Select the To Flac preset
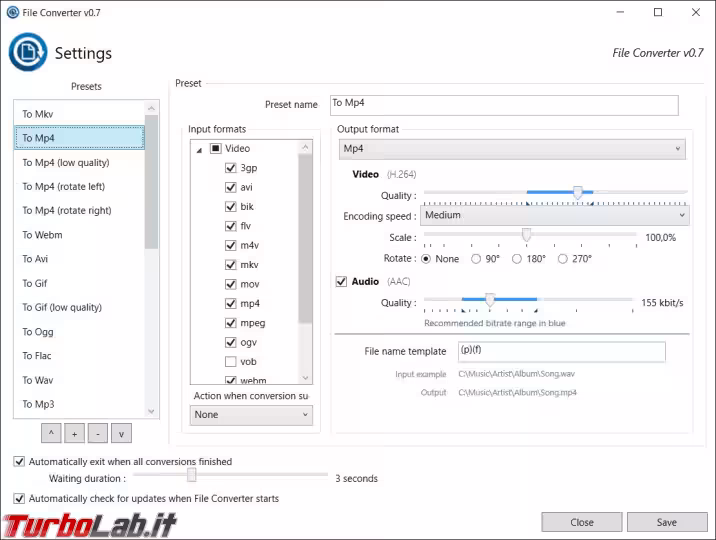Viewport: 716px width, 540px height. 79,356
